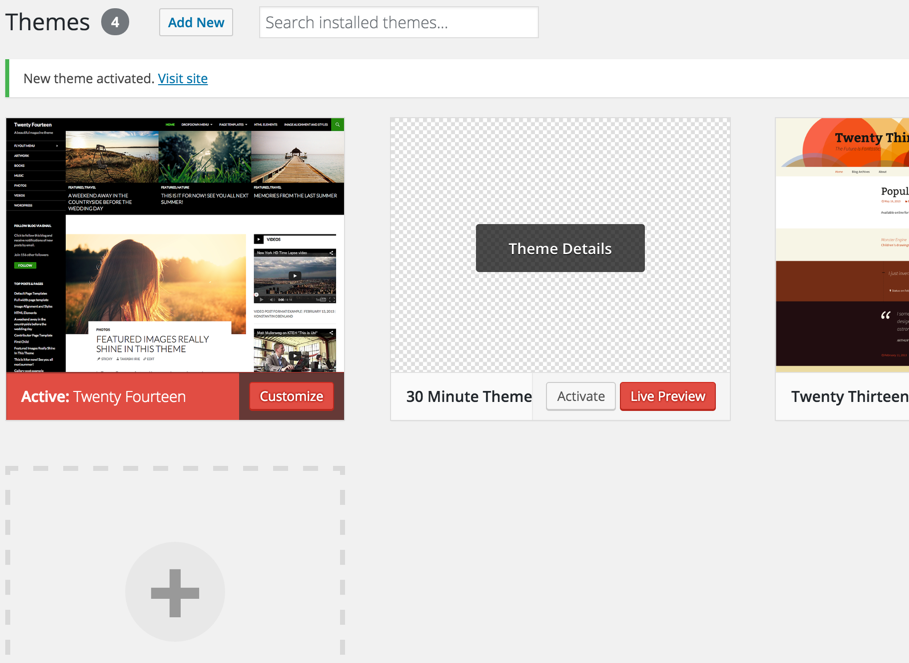The image size is (909, 663).
Task: Click the Twenty Thirteen theme name
Action: coord(850,396)
